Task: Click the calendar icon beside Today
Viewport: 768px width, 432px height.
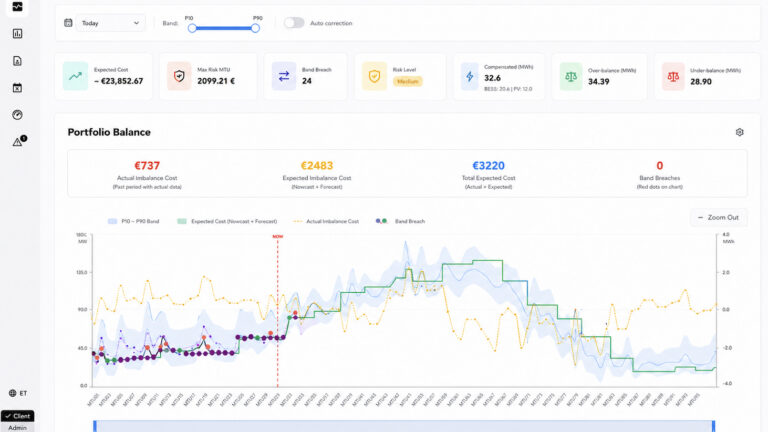Action: [68, 23]
